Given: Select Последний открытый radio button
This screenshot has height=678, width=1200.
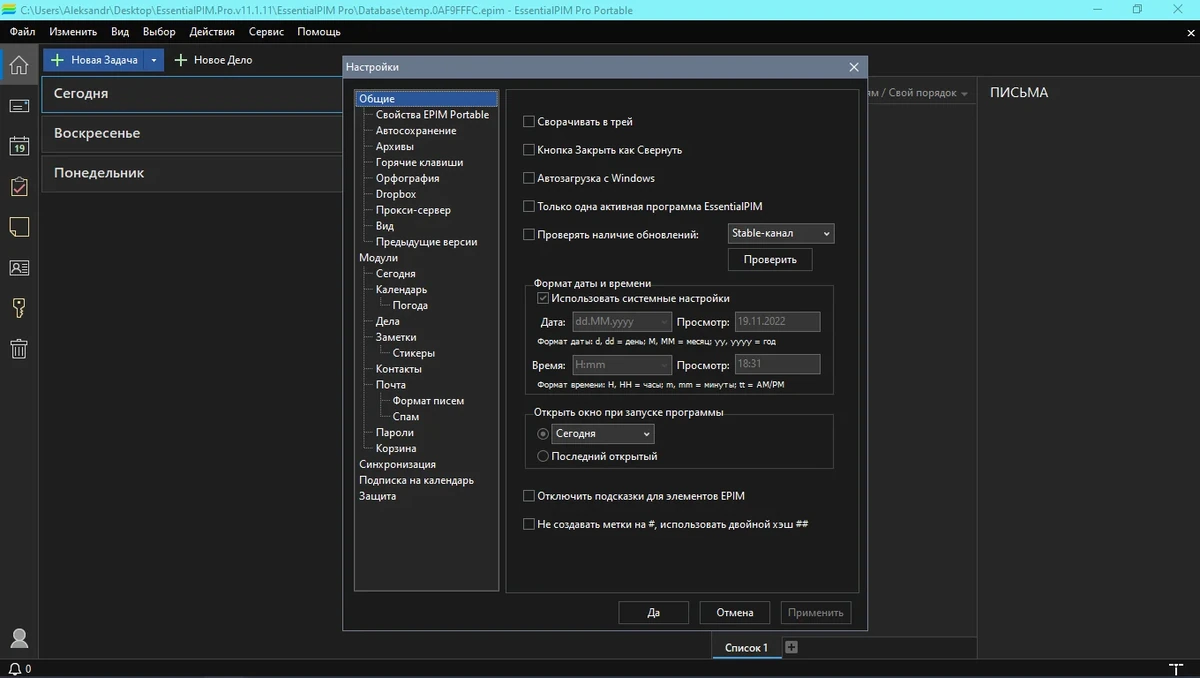Looking at the screenshot, I should (543, 456).
